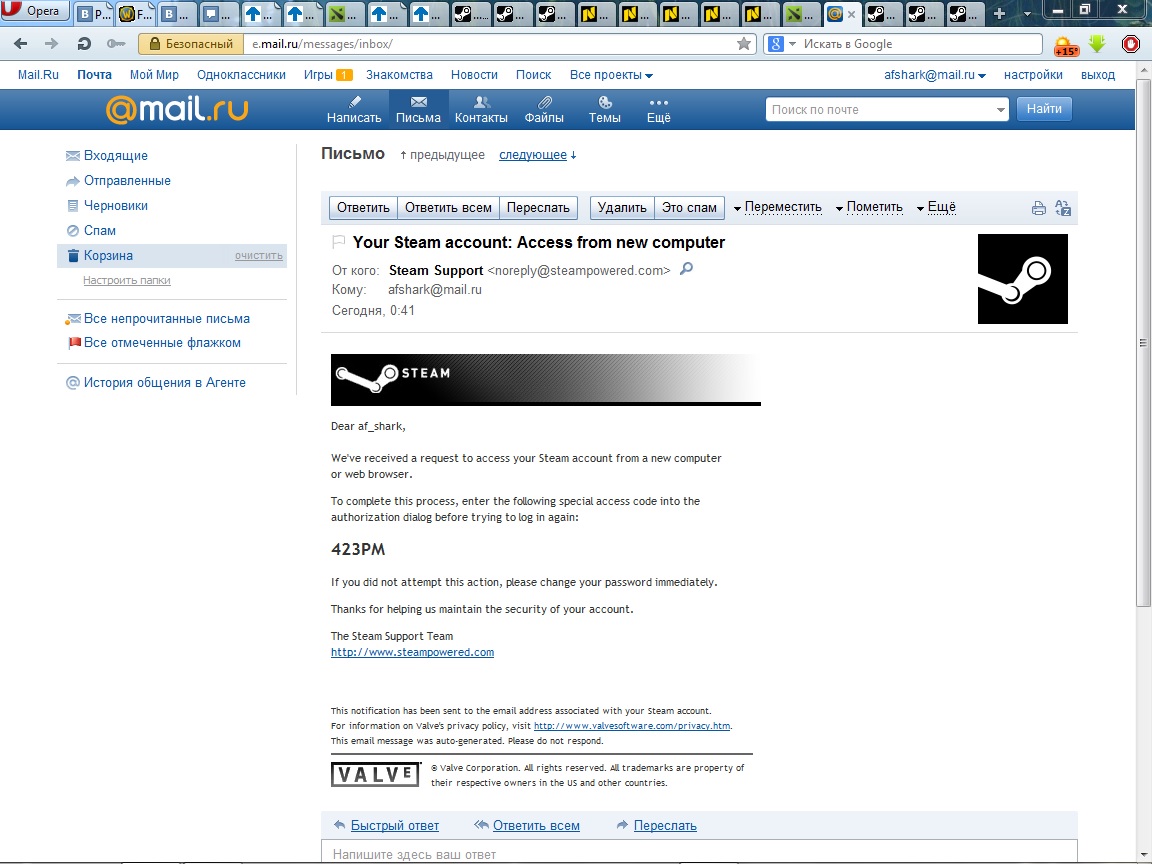The width and height of the screenshot is (1152, 864).
Task: Open Контакты in mail toolbar
Action: tap(481, 109)
